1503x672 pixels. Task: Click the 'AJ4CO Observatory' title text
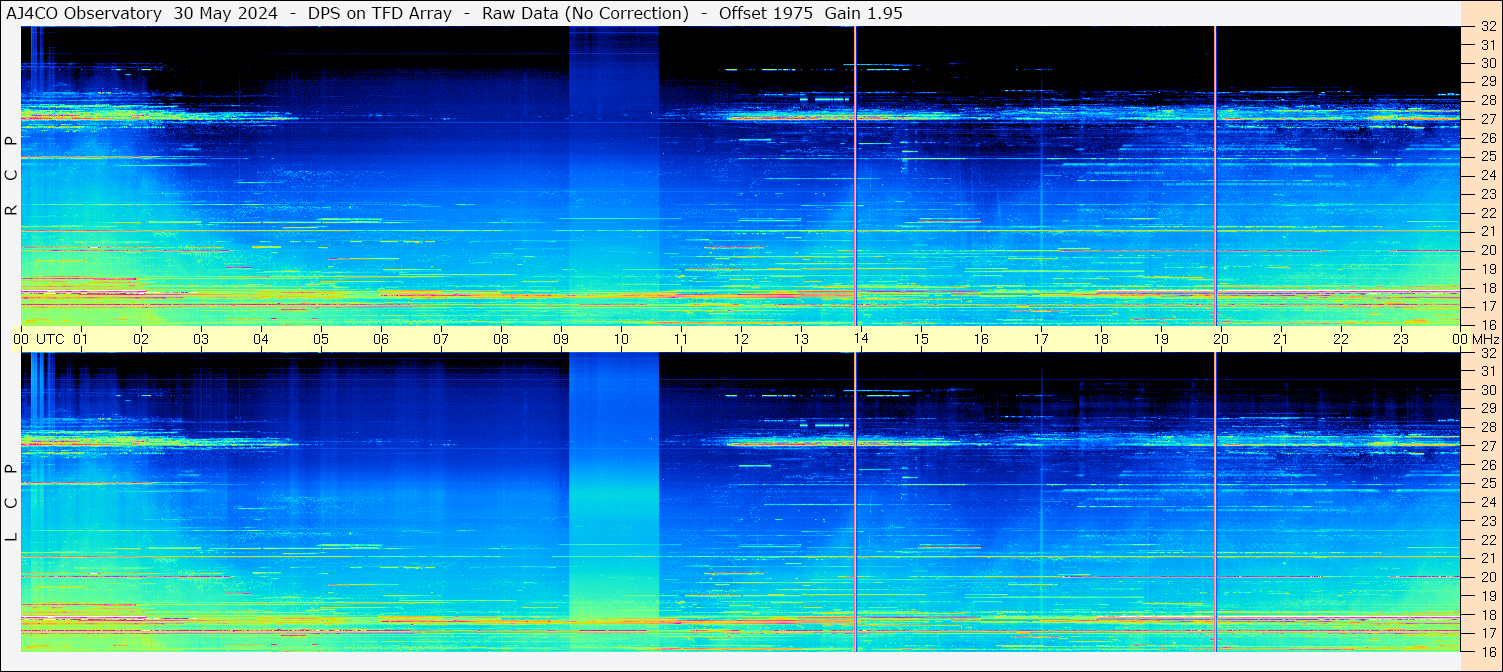84,13
